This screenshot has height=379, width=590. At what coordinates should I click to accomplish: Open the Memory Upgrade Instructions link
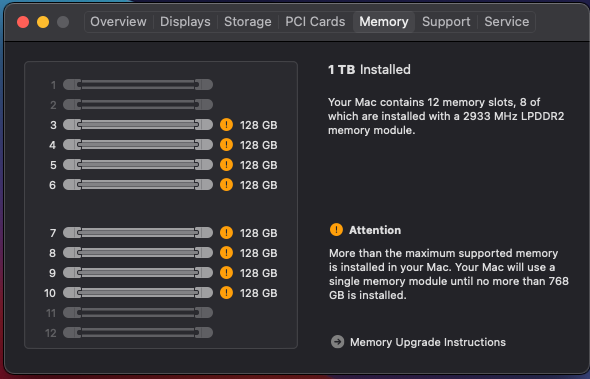pos(427,342)
